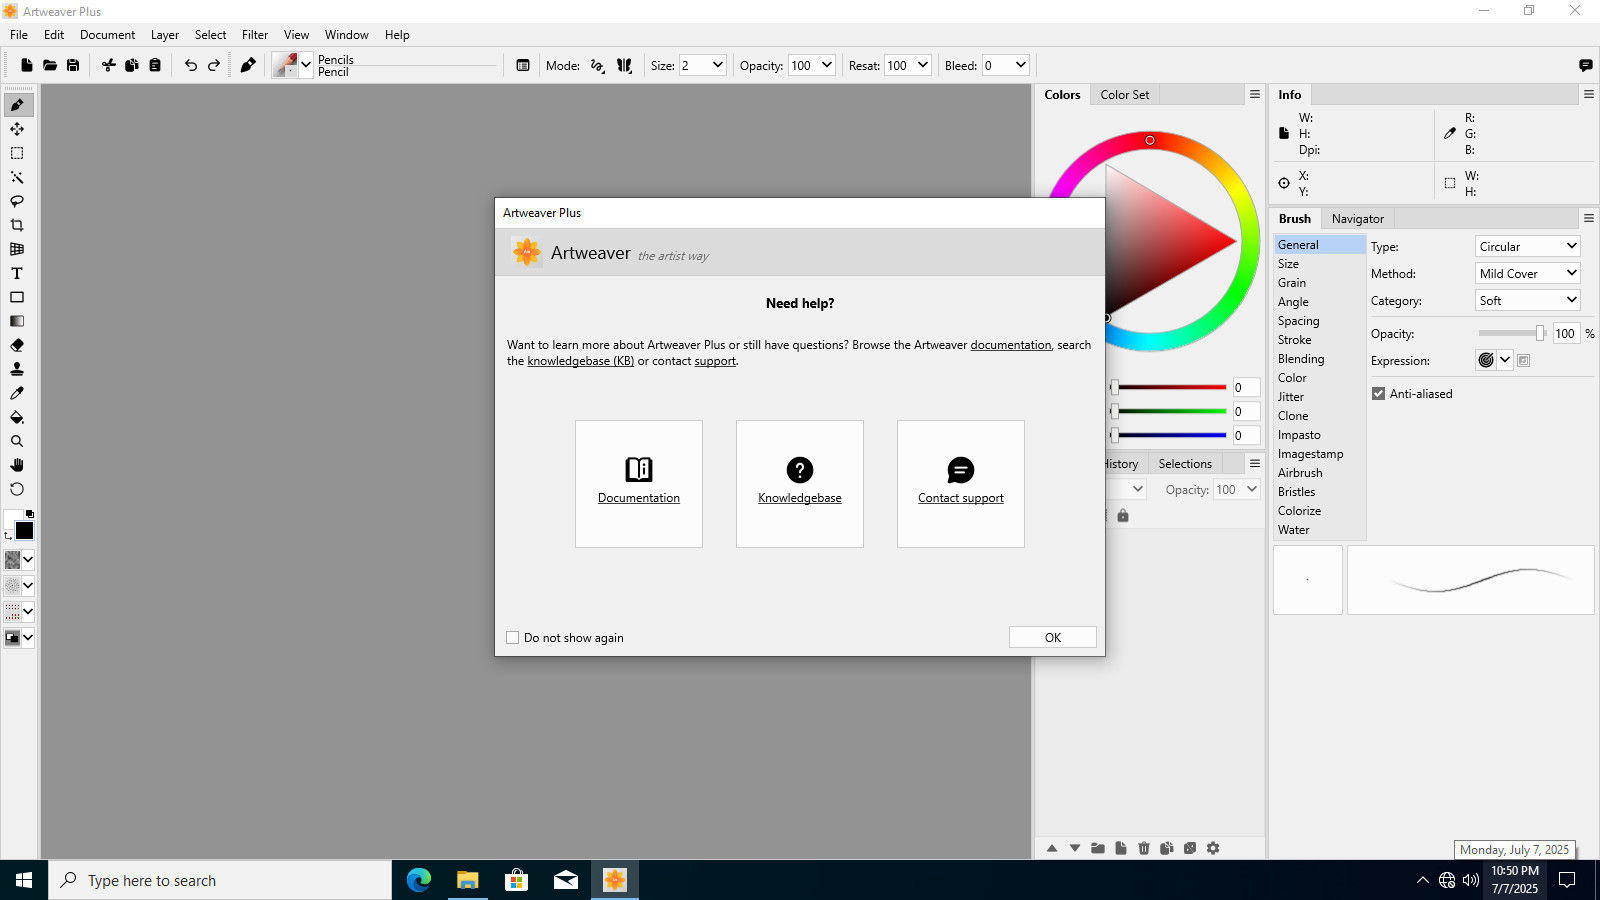
Task: Switch to Color Set tab
Action: 1125,95
